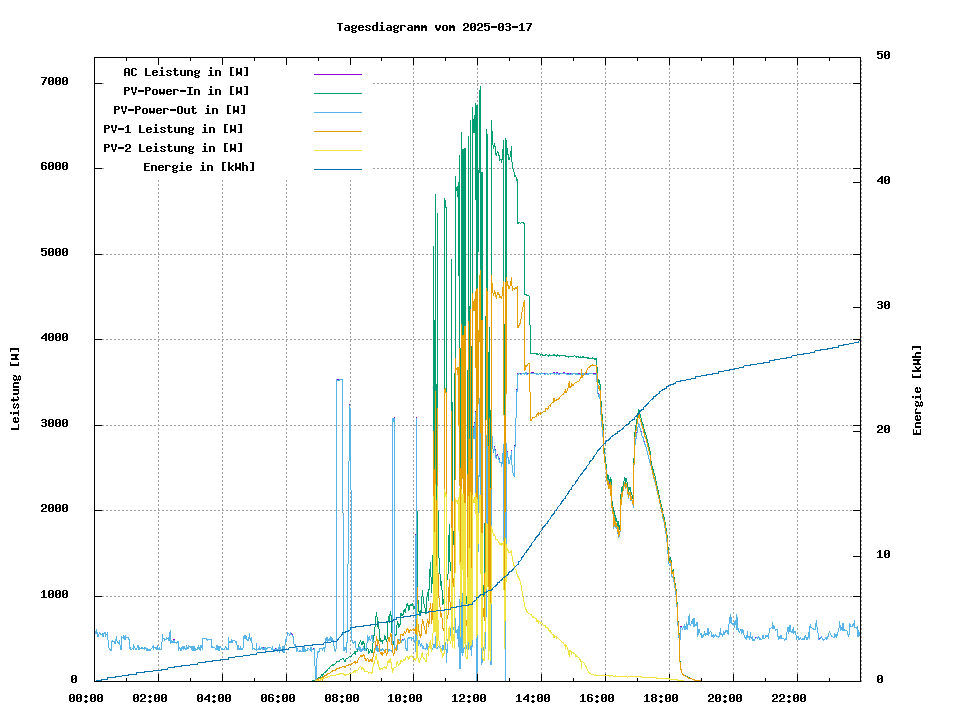Select the vertical "Energie [kWh]" axis title
This screenshot has height=720, width=960.
pos(917,390)
